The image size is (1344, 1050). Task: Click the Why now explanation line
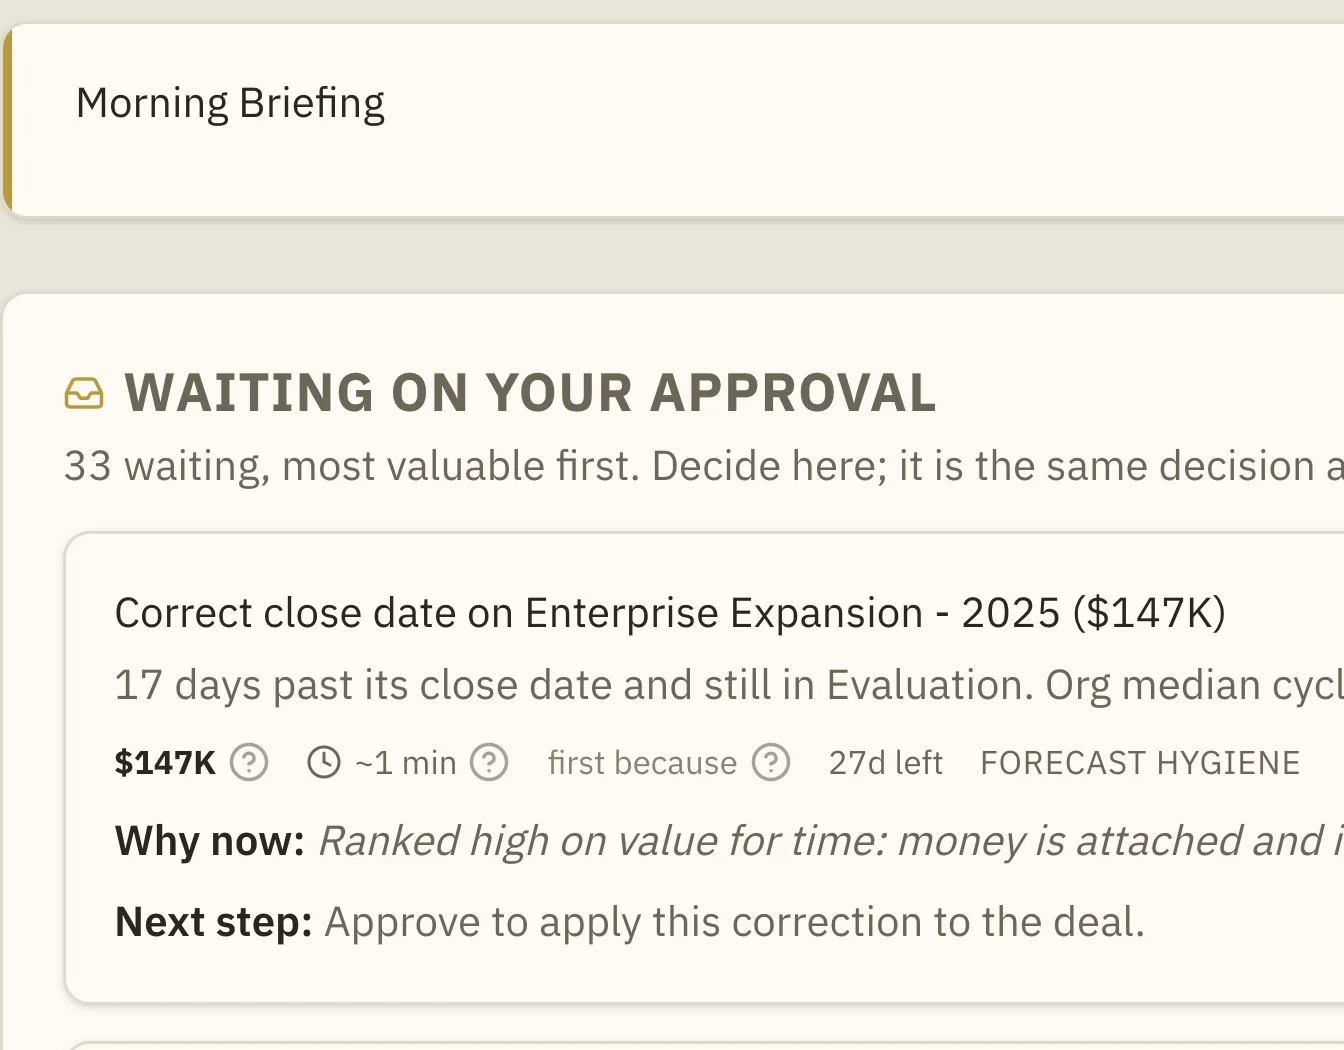coord(729,841)
